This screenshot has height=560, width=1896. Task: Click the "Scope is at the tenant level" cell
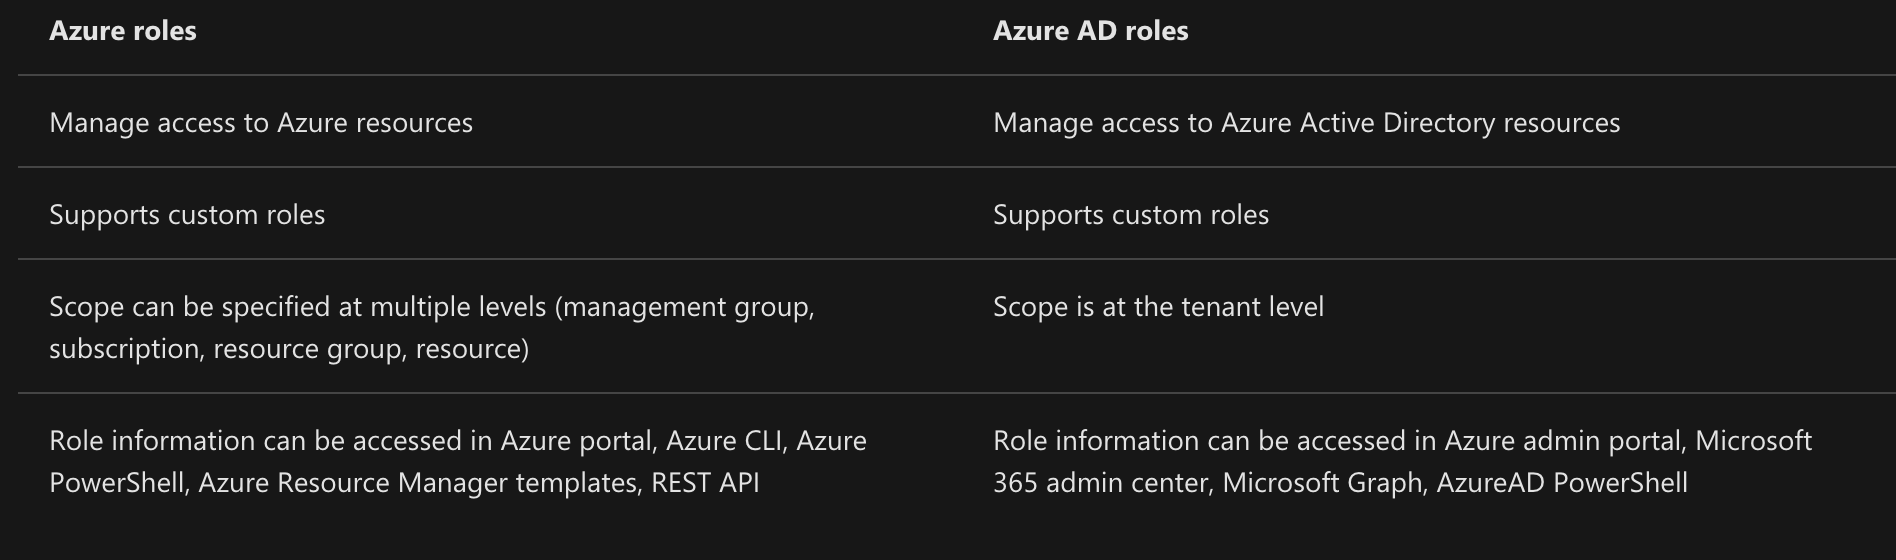pyautogui.click(x=1158, y=307)
